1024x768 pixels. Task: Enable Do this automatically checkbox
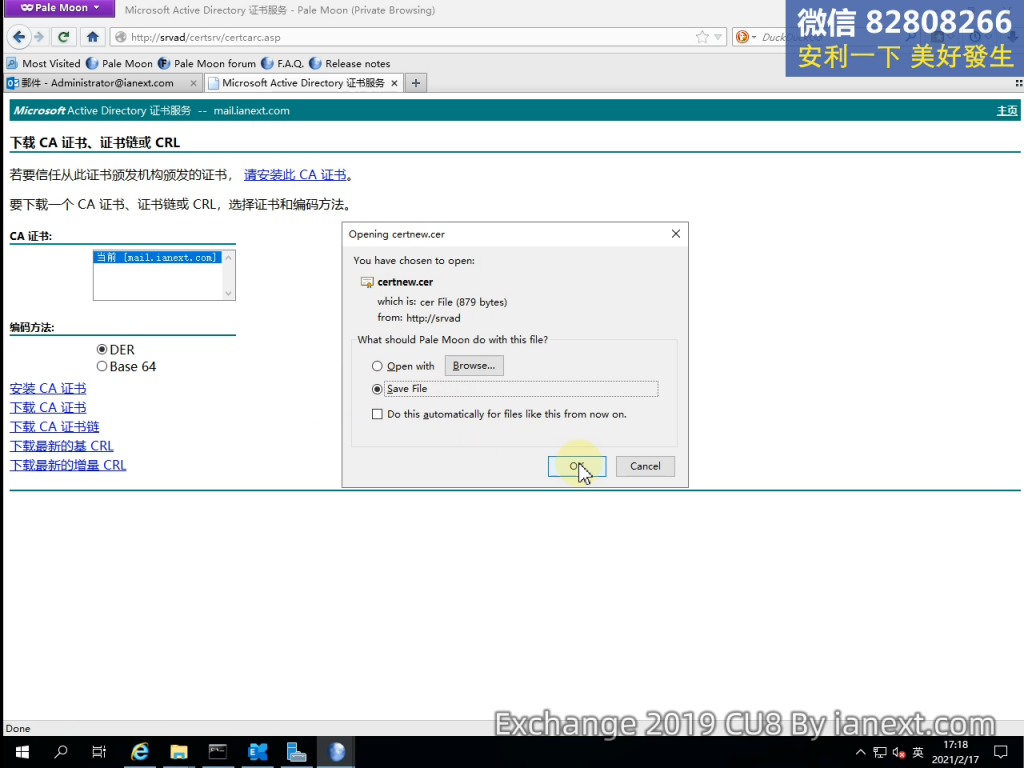point(377,414)
